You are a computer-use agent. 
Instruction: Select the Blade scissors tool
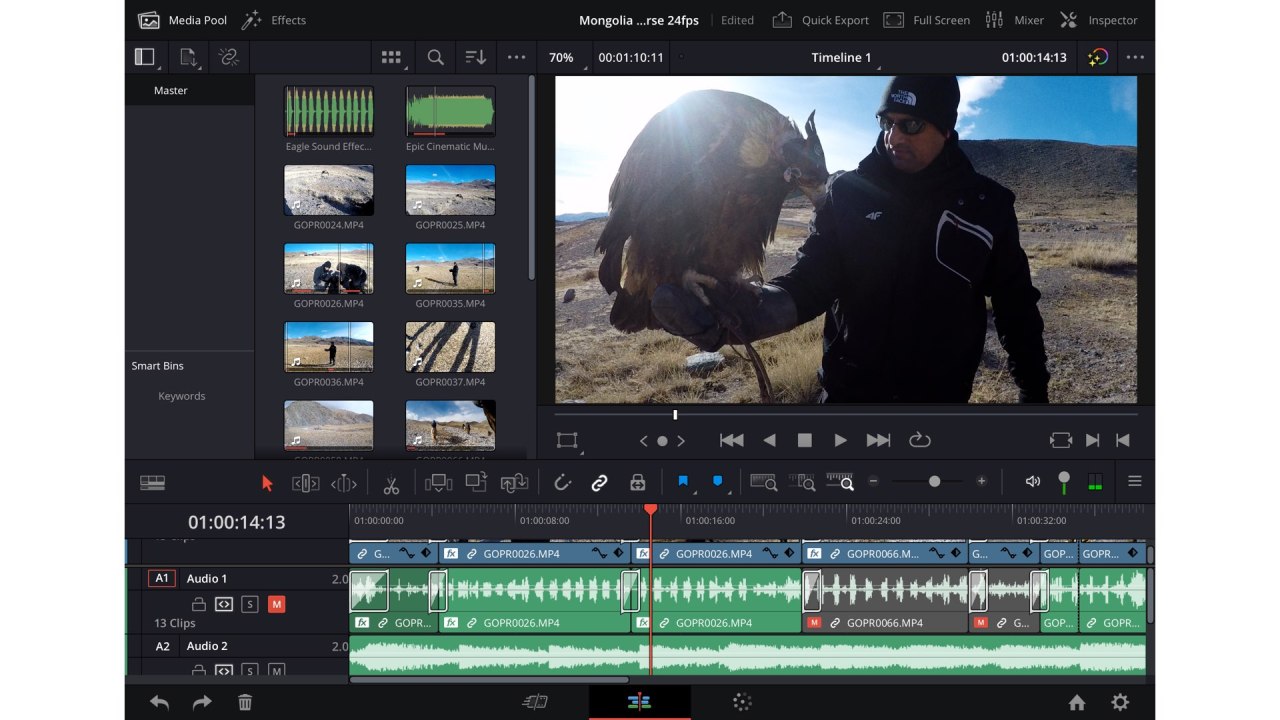(391, 484)
